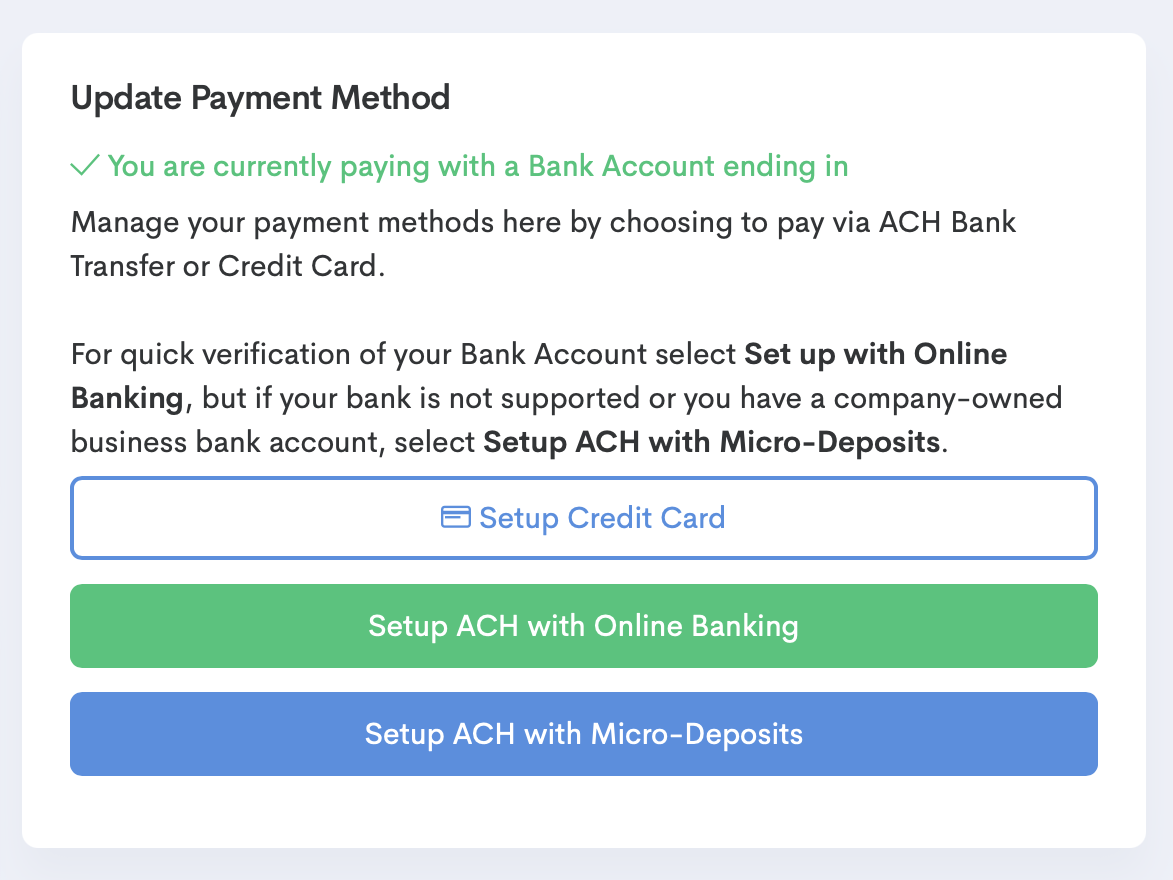The image size is (1173, 880).
Task: Select the bank account verification option
Action: pos(583,625)
